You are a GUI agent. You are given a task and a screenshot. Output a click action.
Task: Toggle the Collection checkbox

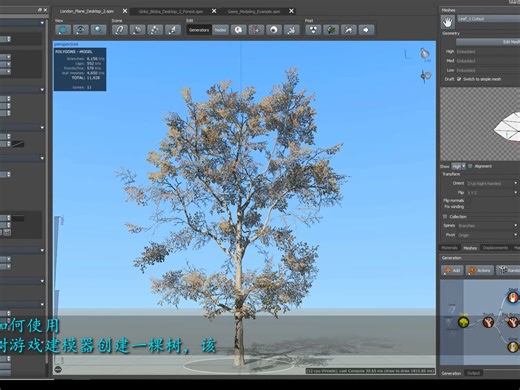[445, 217]
